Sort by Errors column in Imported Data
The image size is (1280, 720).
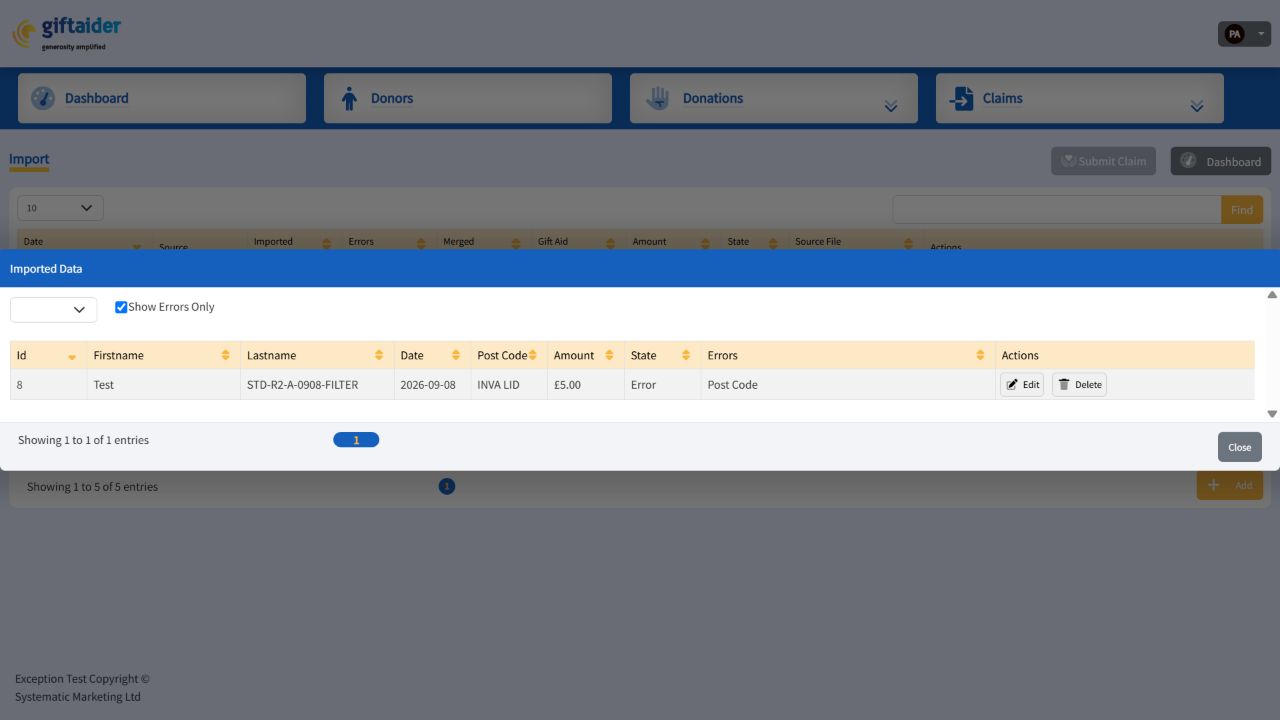pyautogui.click(x=980, y=355)
